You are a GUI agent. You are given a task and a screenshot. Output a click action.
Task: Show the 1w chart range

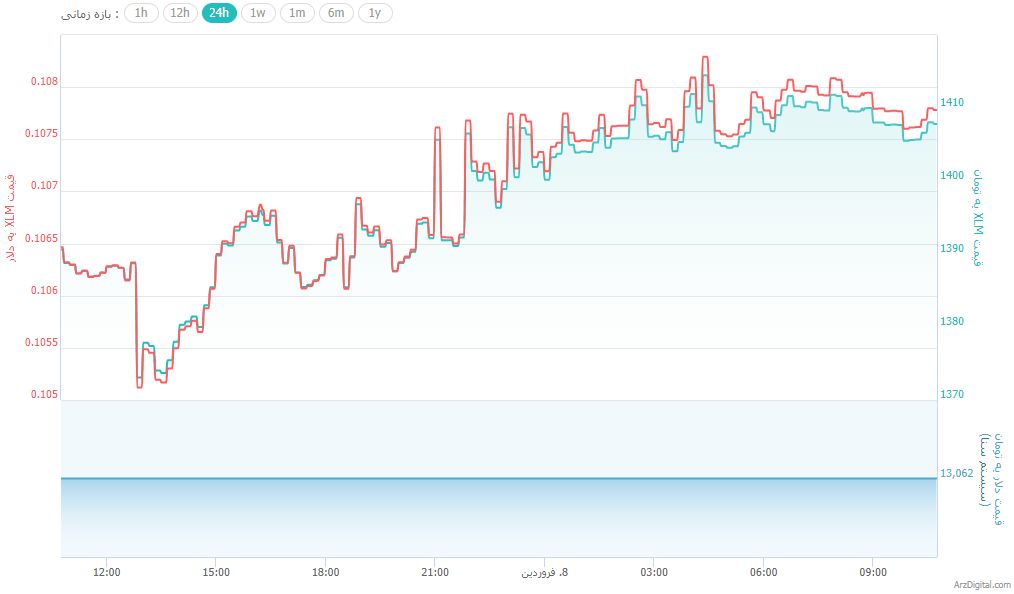pyautogui.click(x=258, y=13)
